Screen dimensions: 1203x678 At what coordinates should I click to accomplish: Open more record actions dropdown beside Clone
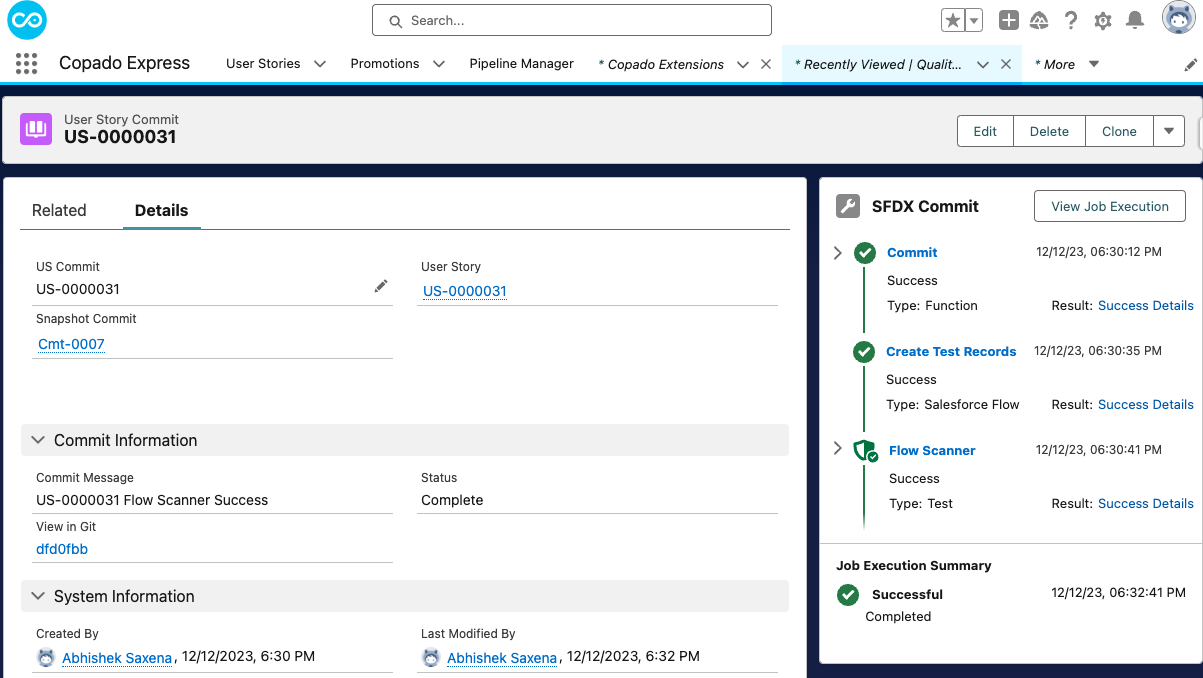pos(1169,131)
